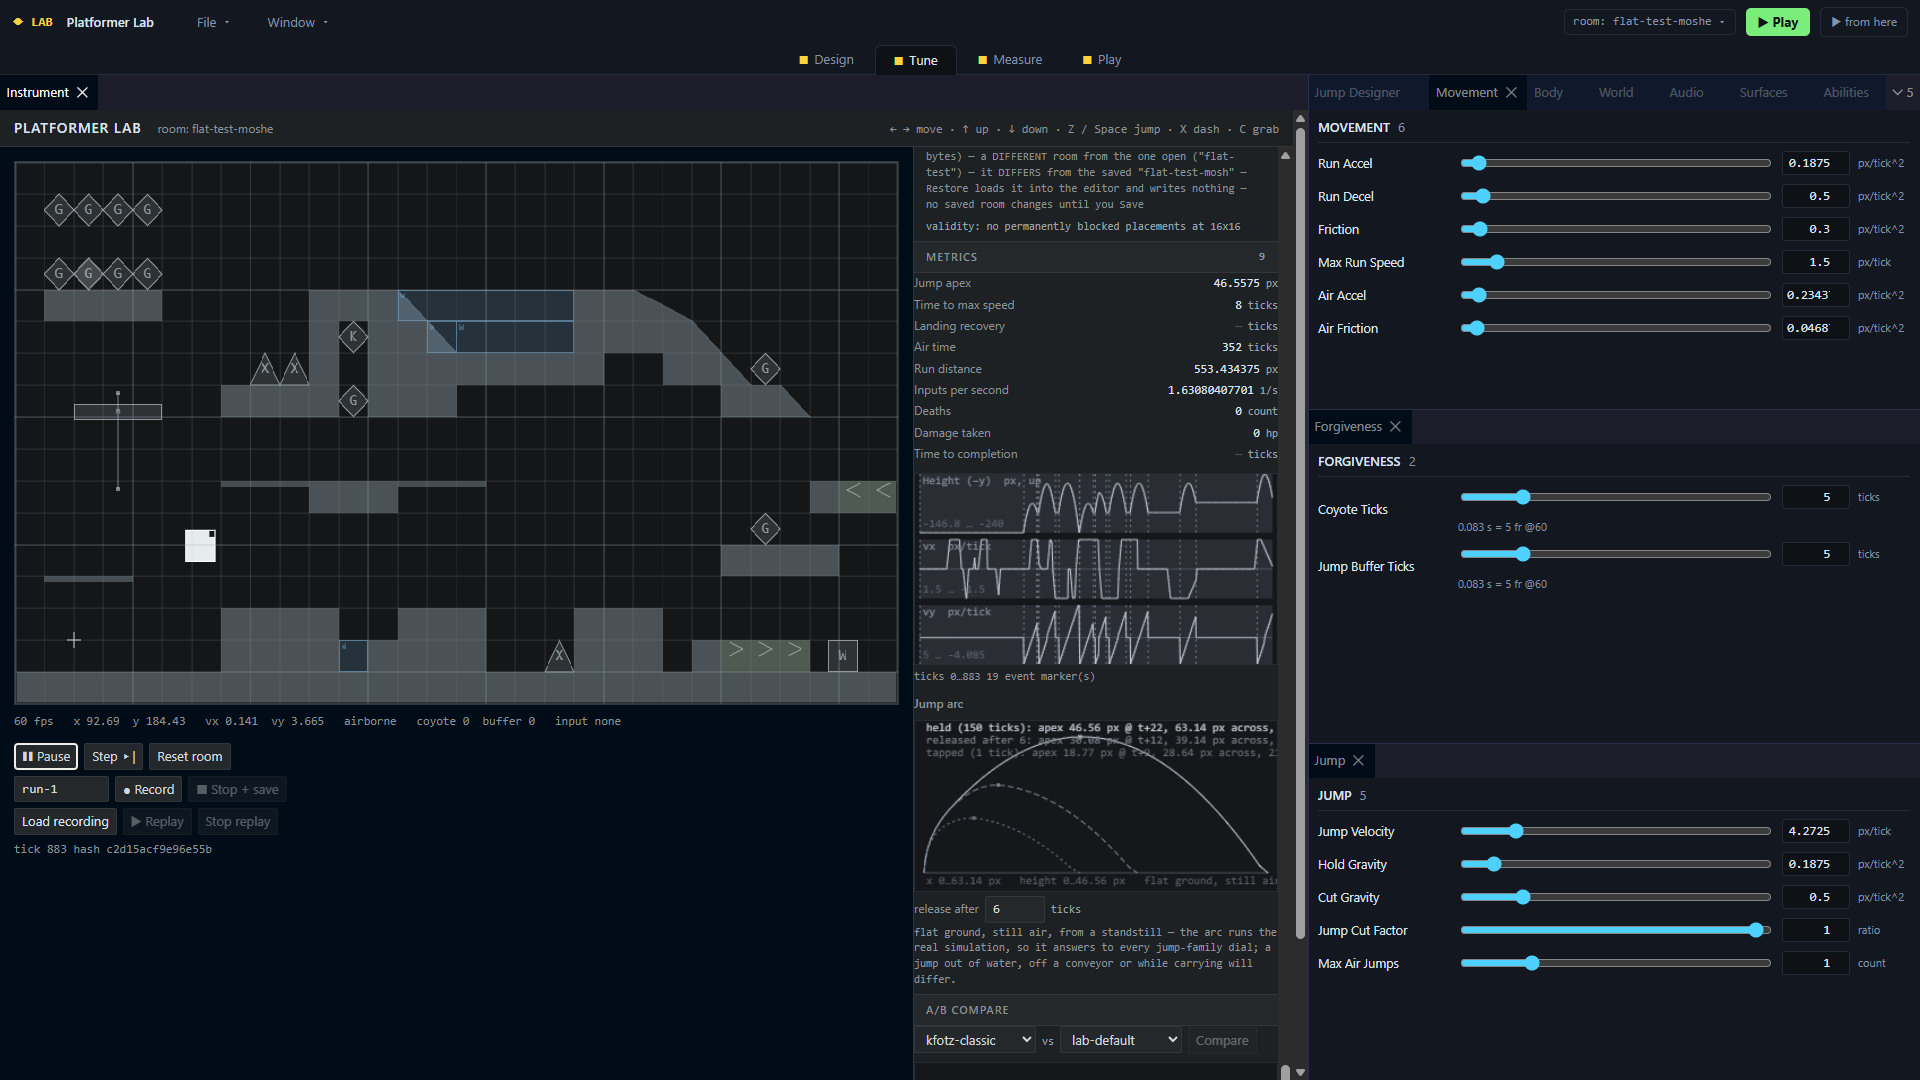This screenshot has width=1920, height=1080.
Task: Open the Window menu
Action: [297, 22]
